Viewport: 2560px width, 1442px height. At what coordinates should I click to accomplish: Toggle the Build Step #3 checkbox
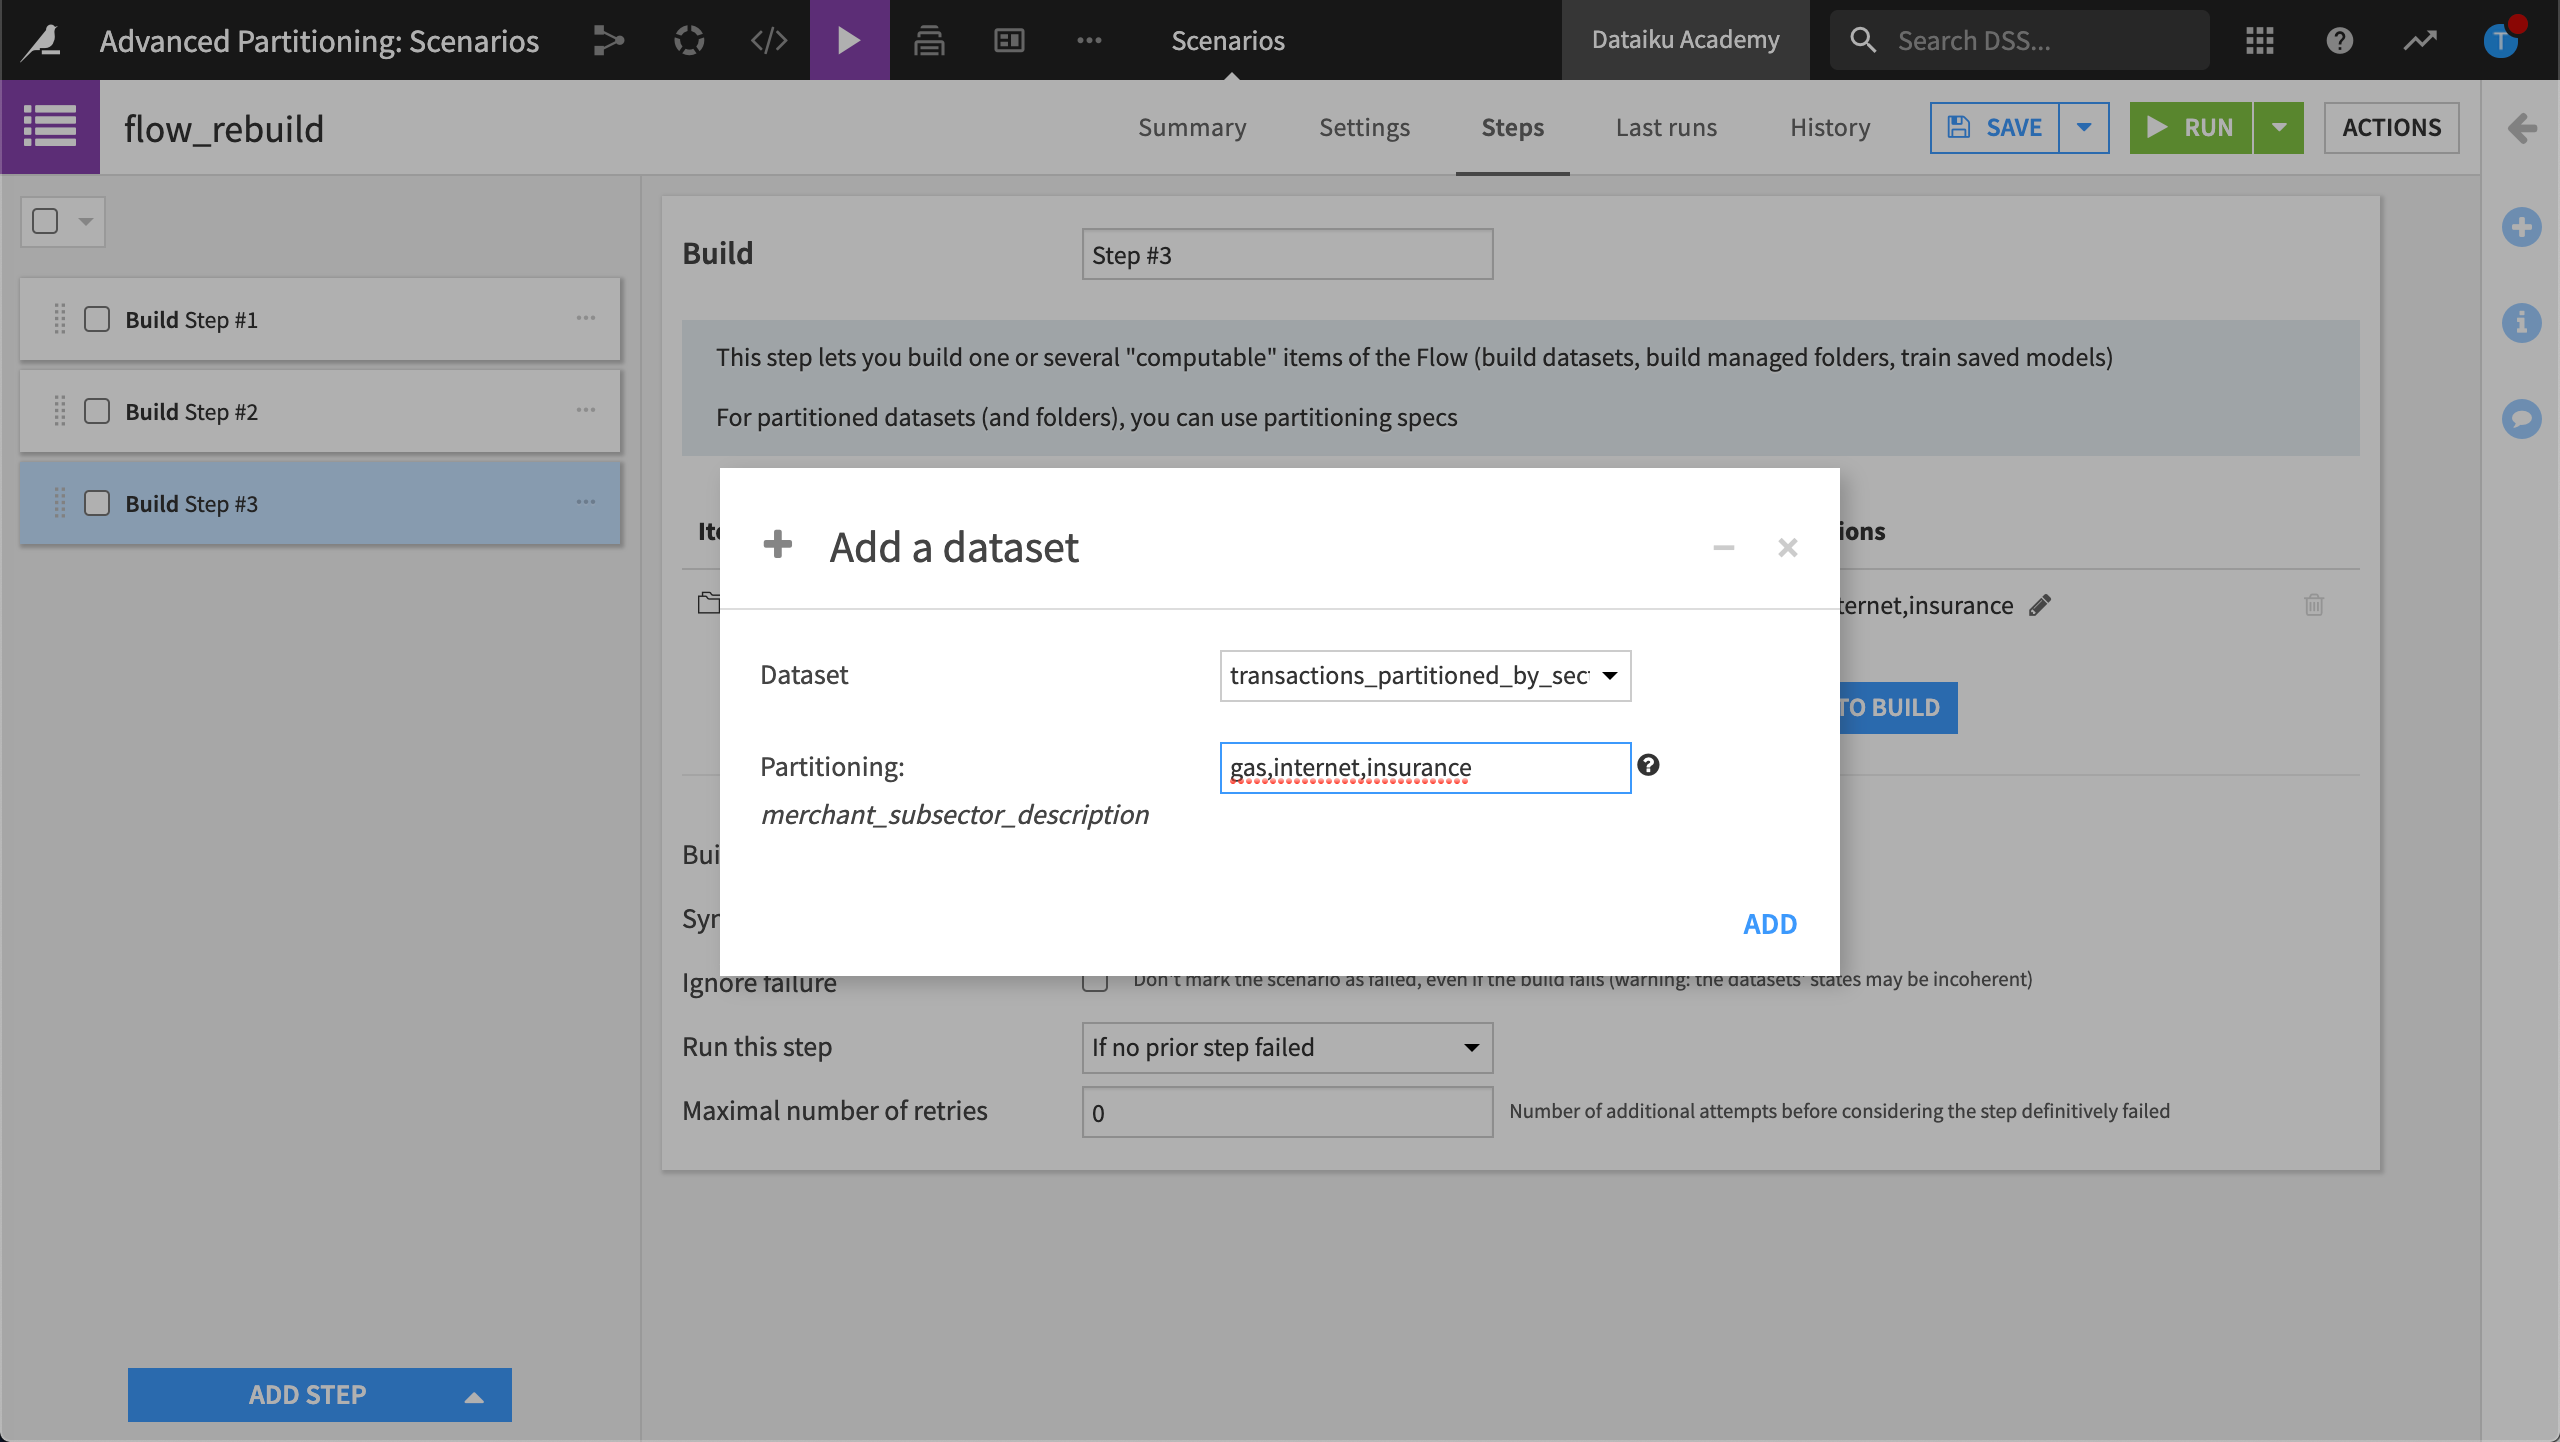97,503
